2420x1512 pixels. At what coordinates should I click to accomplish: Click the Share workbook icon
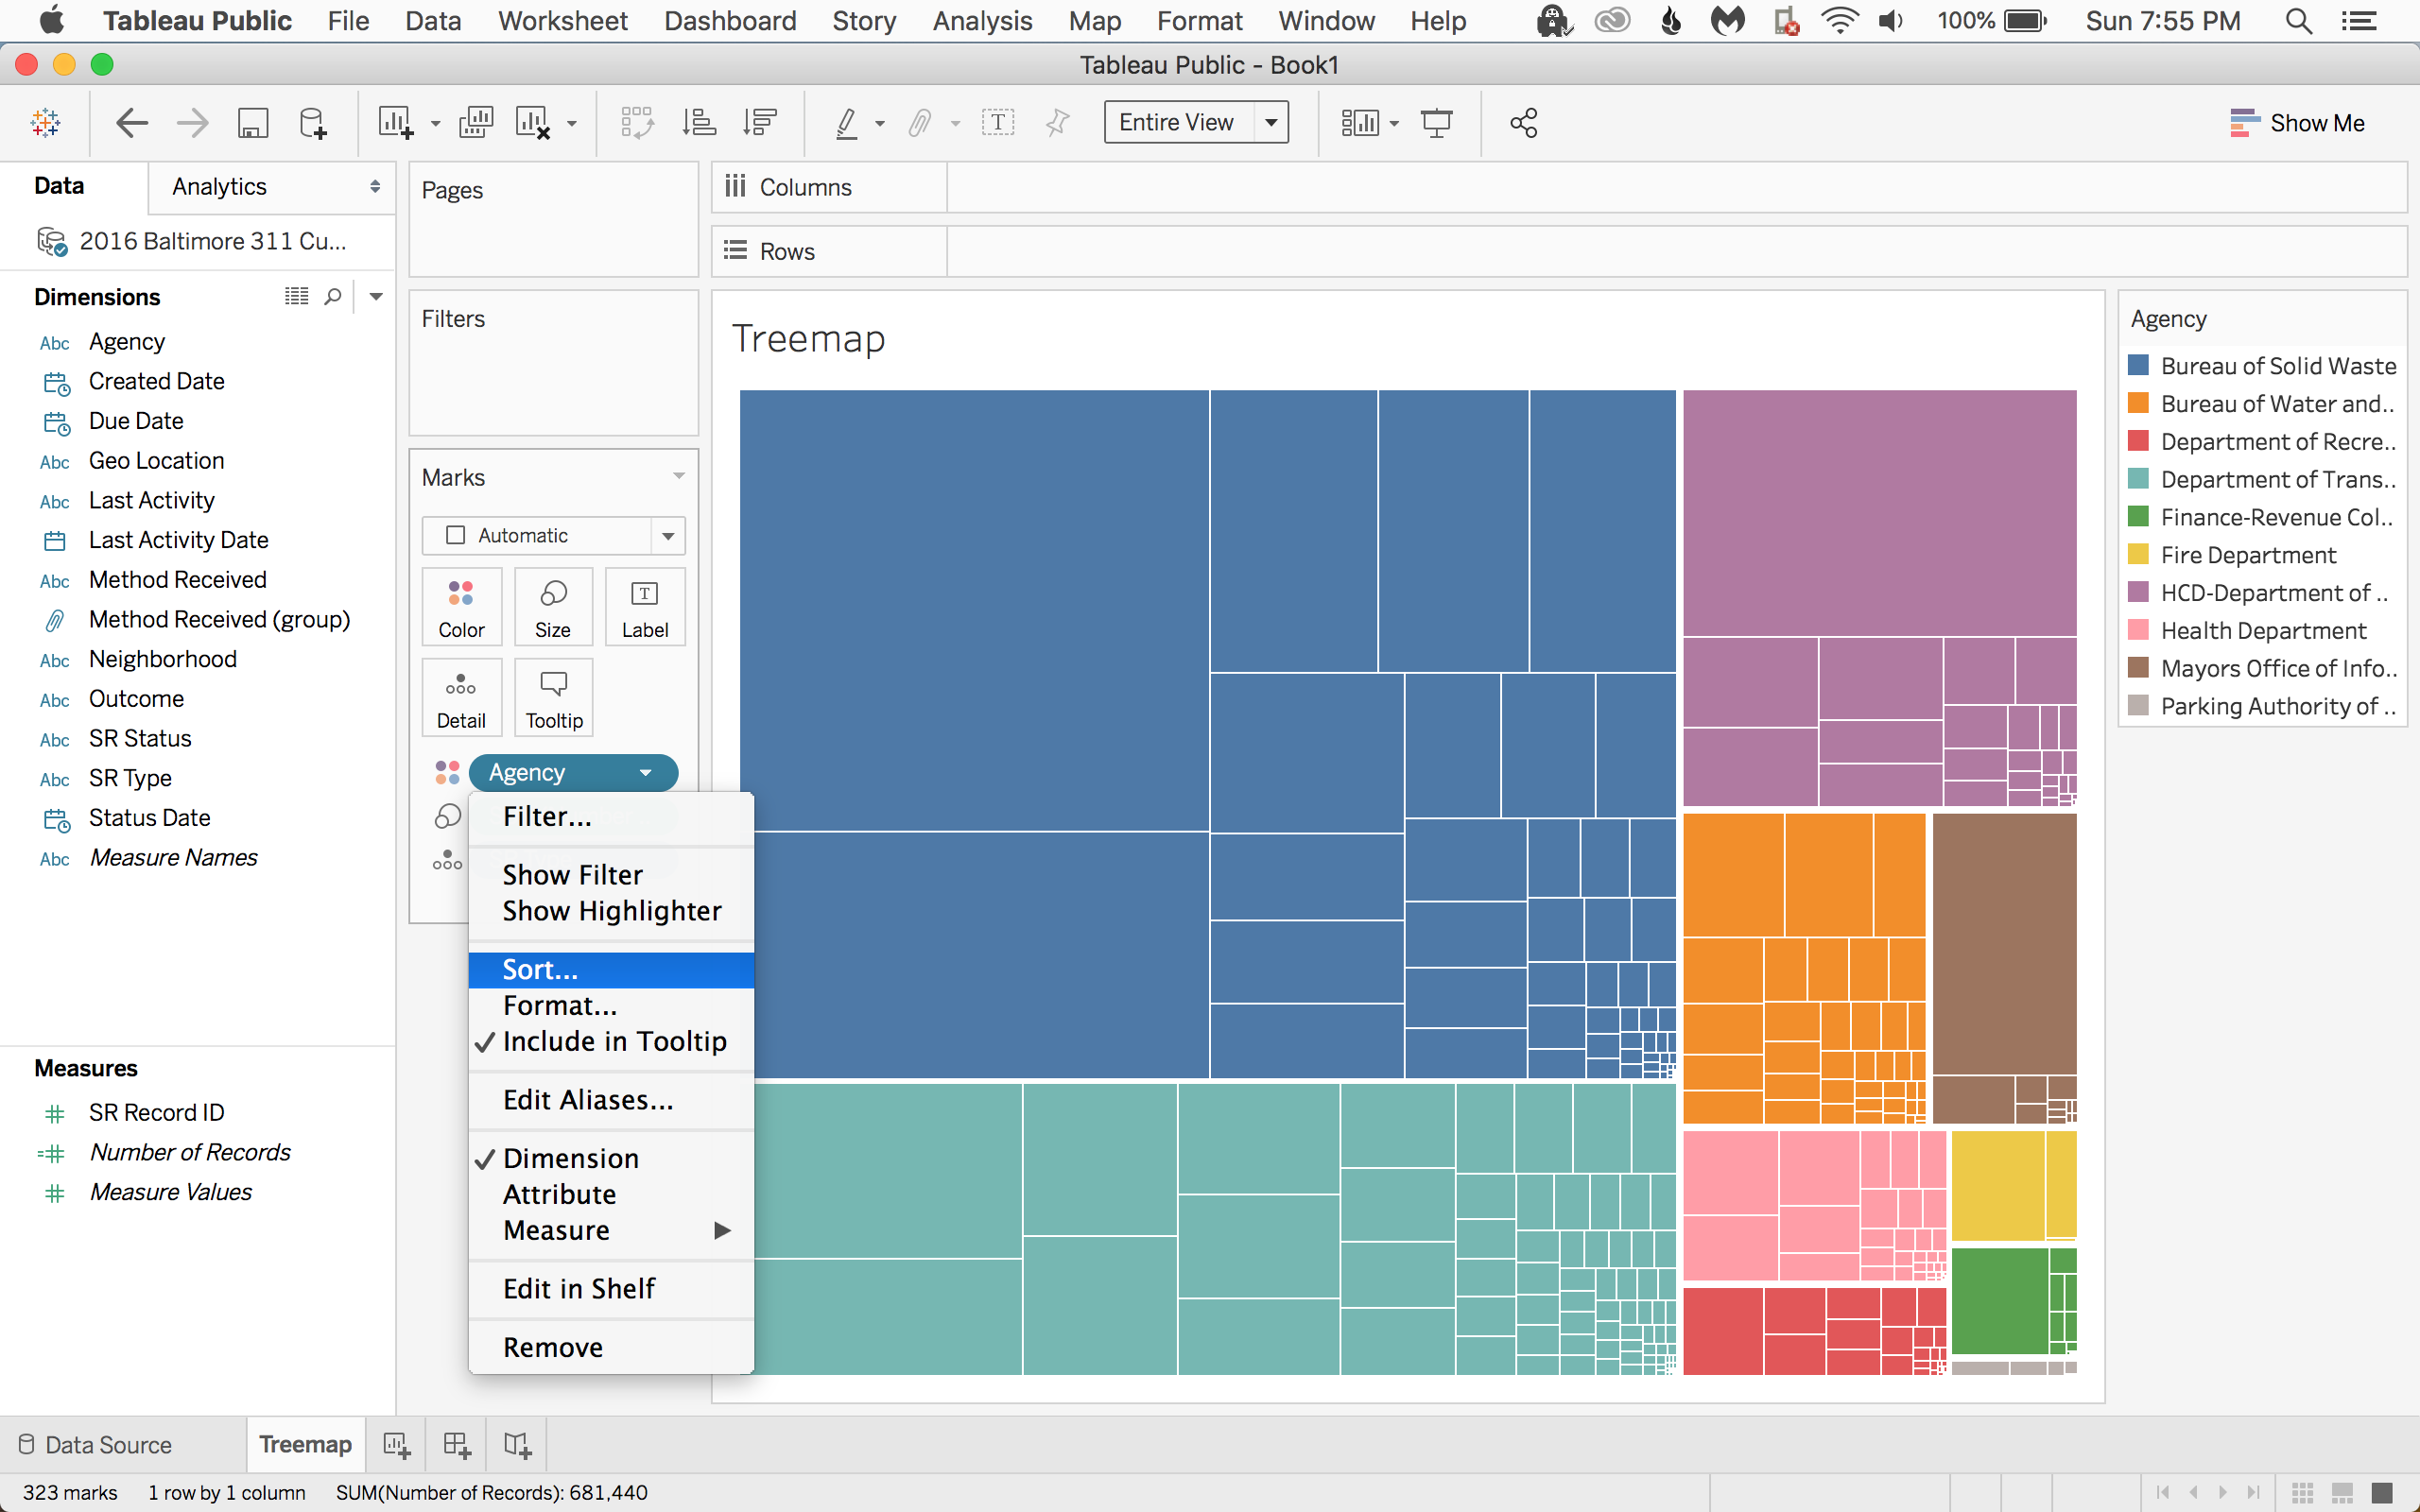tap(1524, 123)
